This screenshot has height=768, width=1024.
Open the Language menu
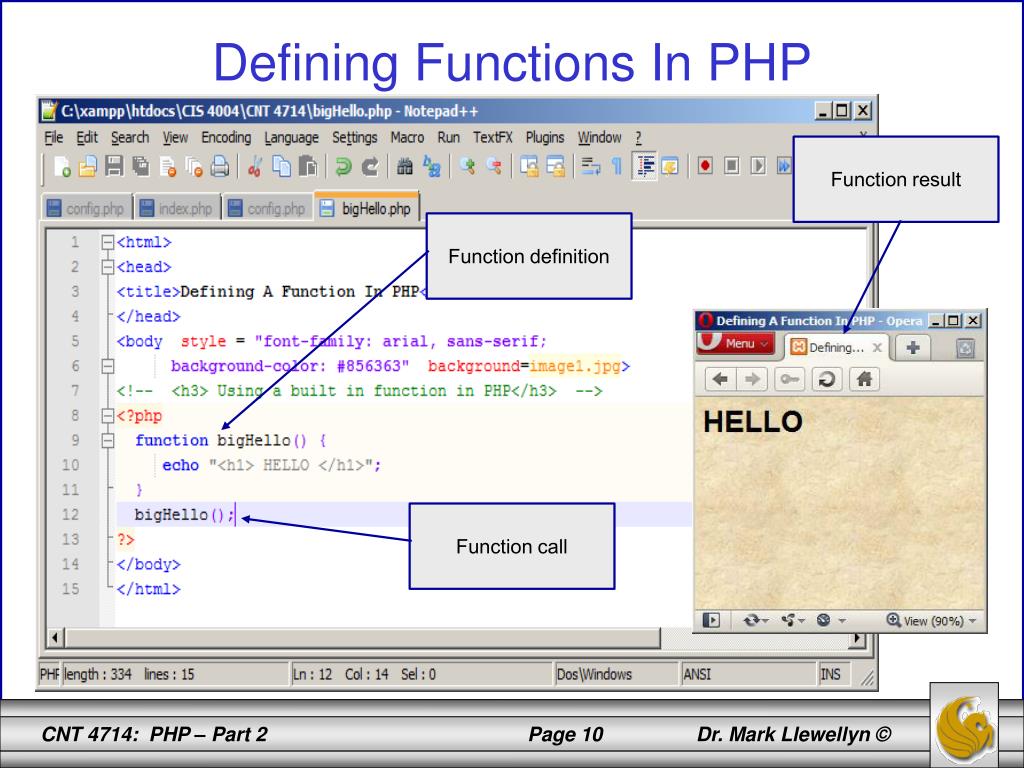[x=291, y=138]
